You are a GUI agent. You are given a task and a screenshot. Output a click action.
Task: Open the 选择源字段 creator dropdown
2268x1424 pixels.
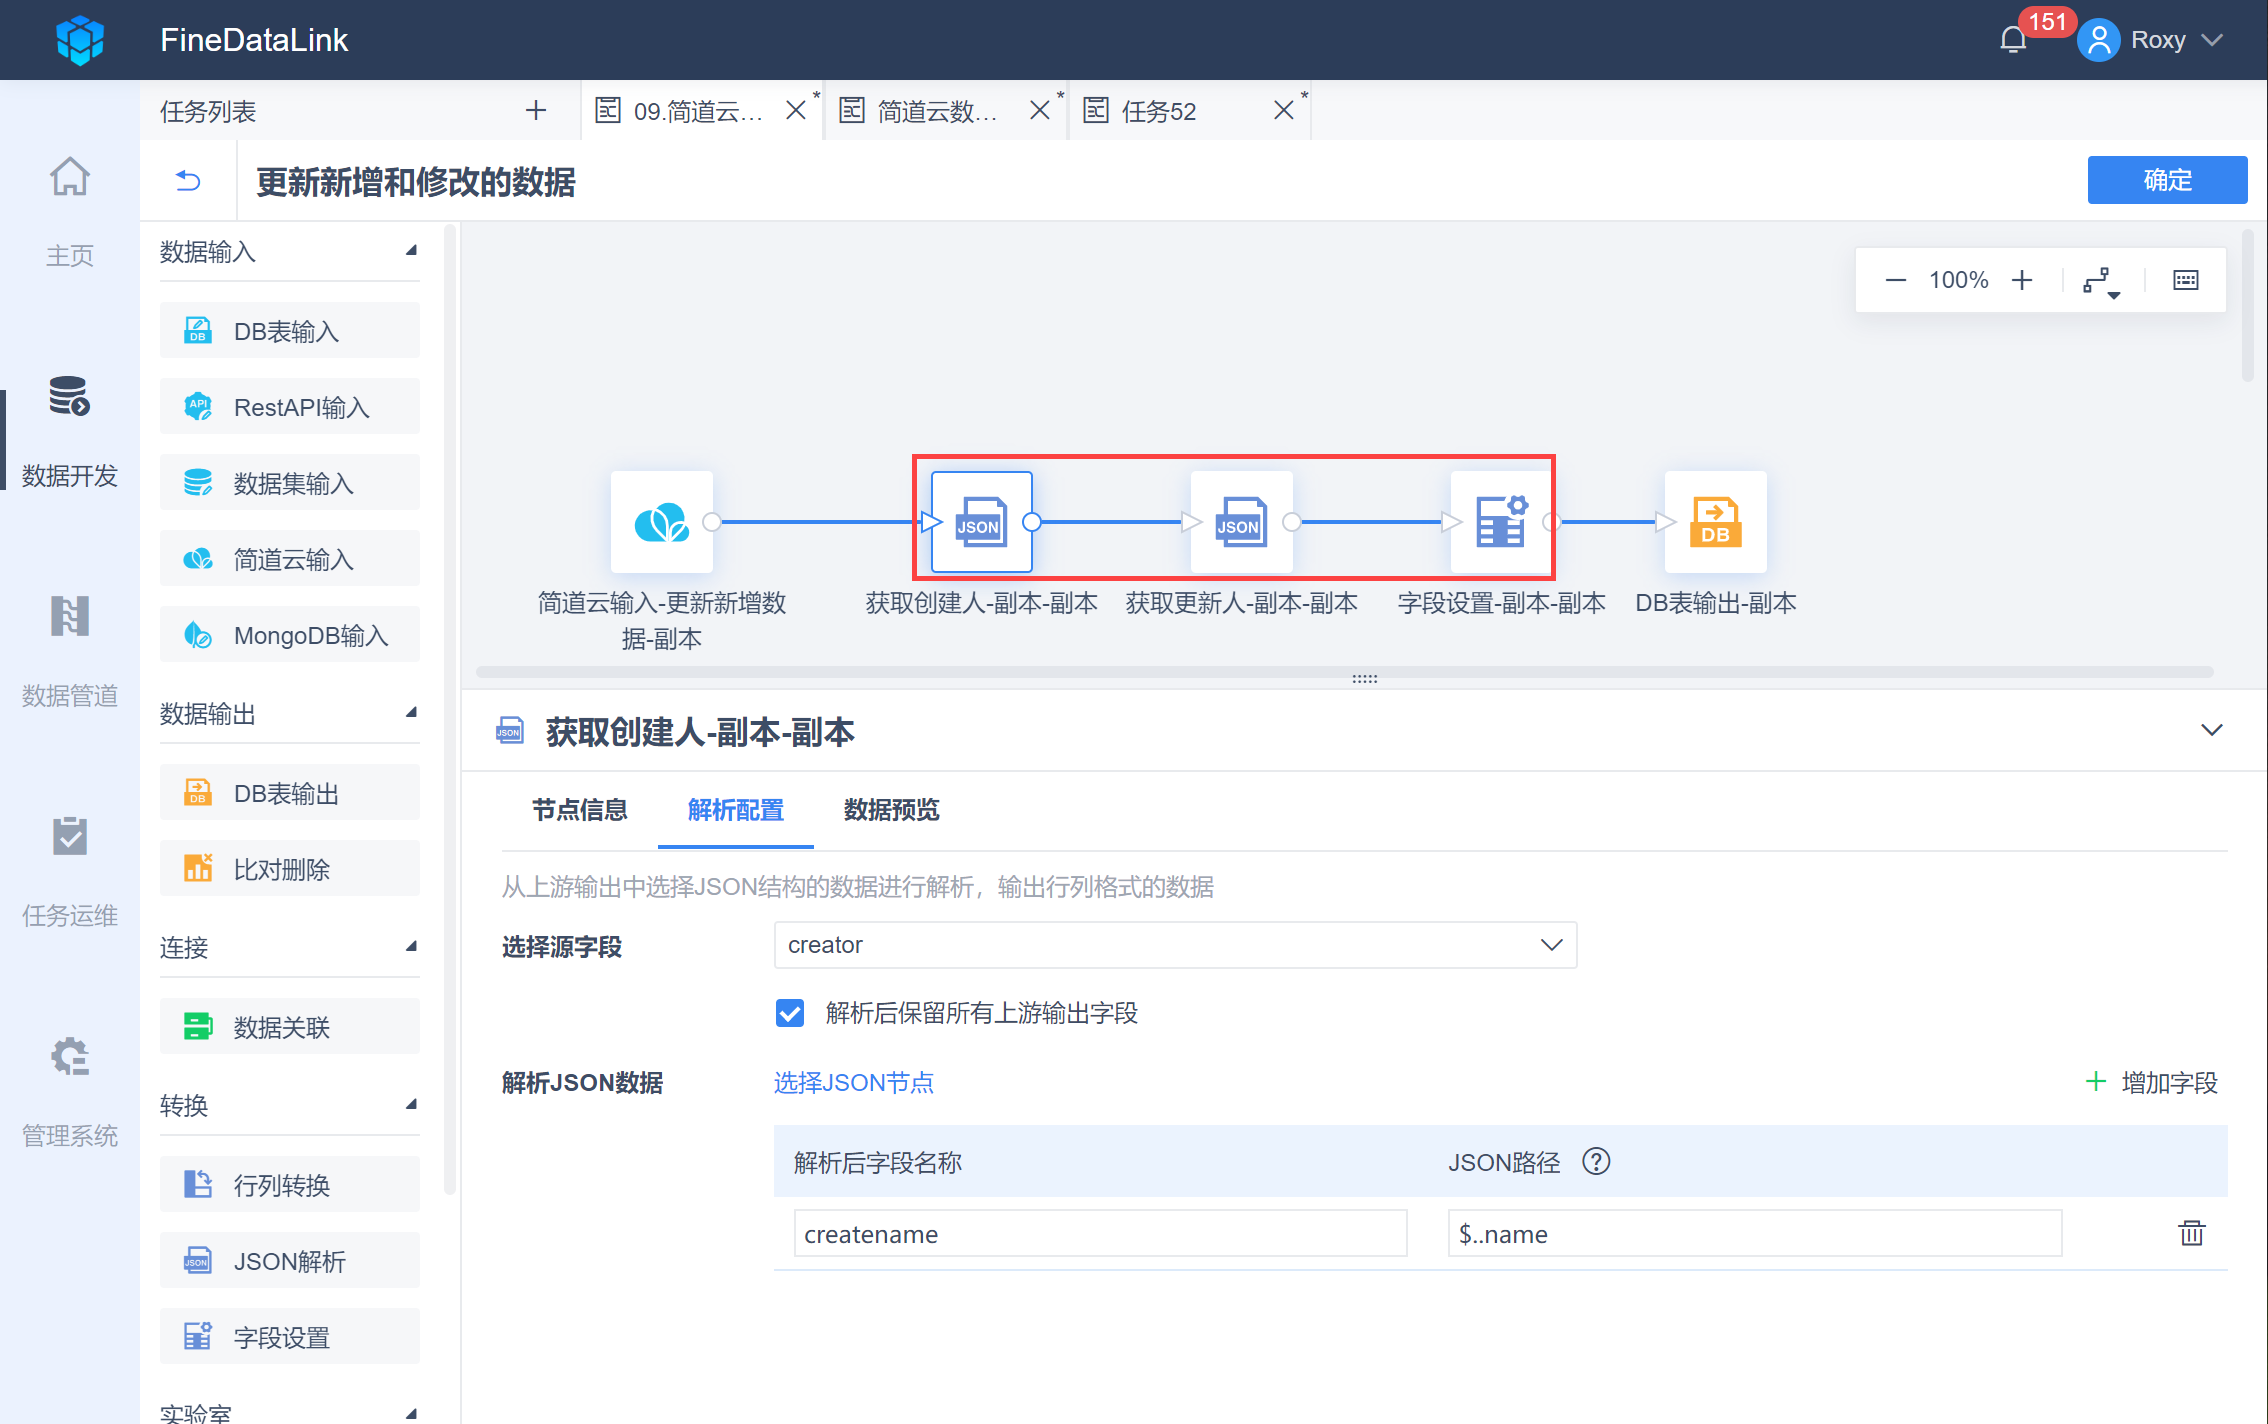[1175, 945]
